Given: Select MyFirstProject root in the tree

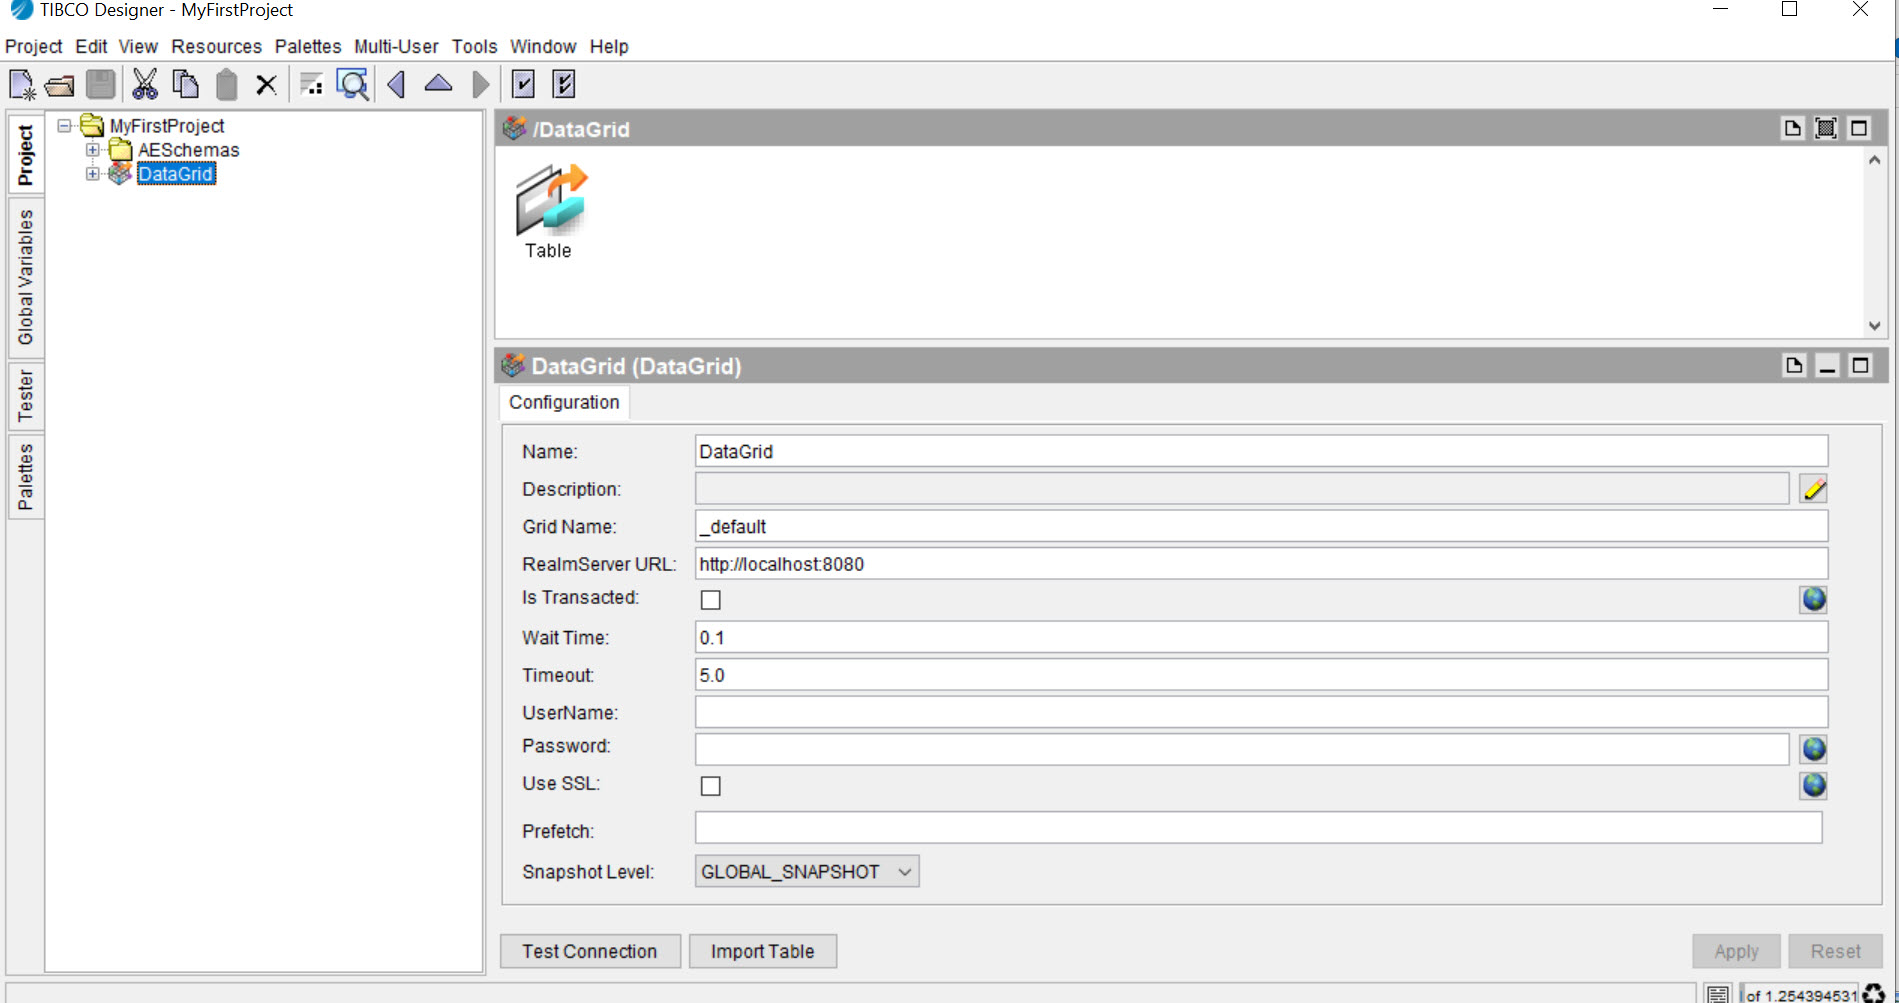Looking at the screenshot, I should click(167, 126).
